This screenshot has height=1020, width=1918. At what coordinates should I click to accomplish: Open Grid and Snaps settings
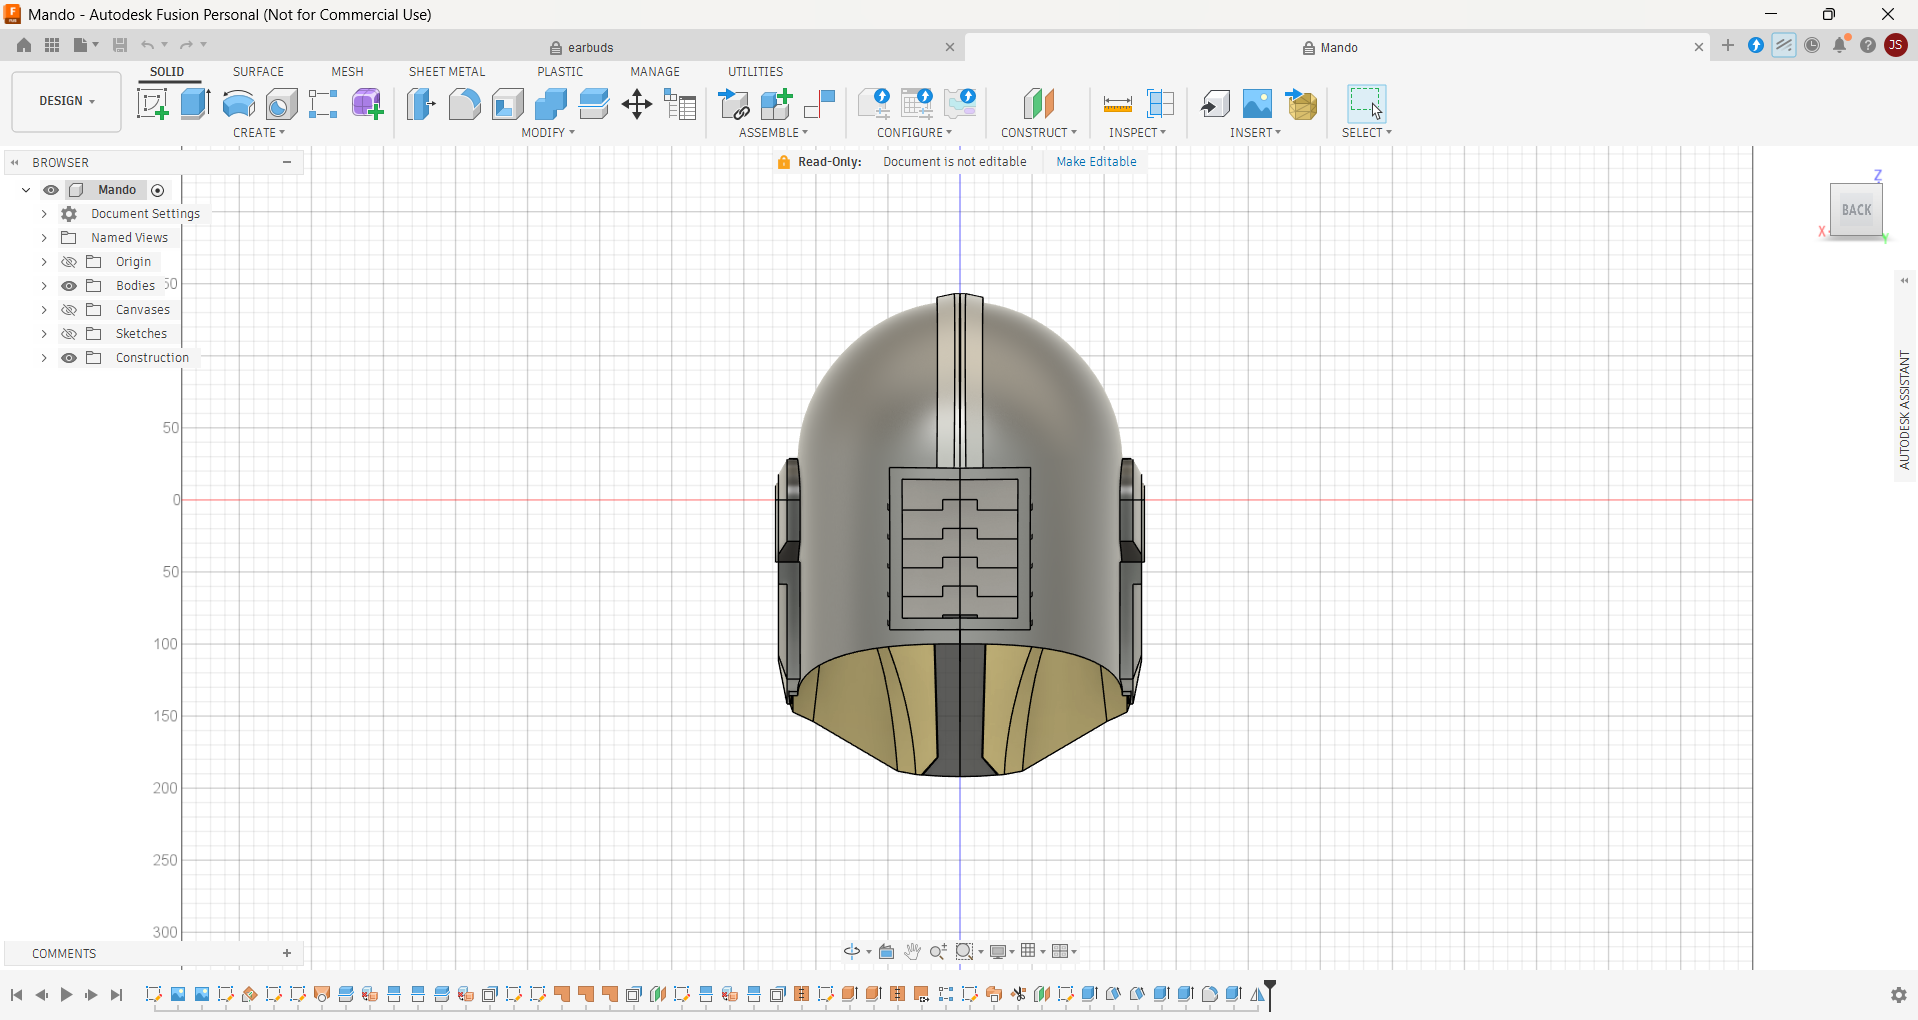pos(1028,951)
